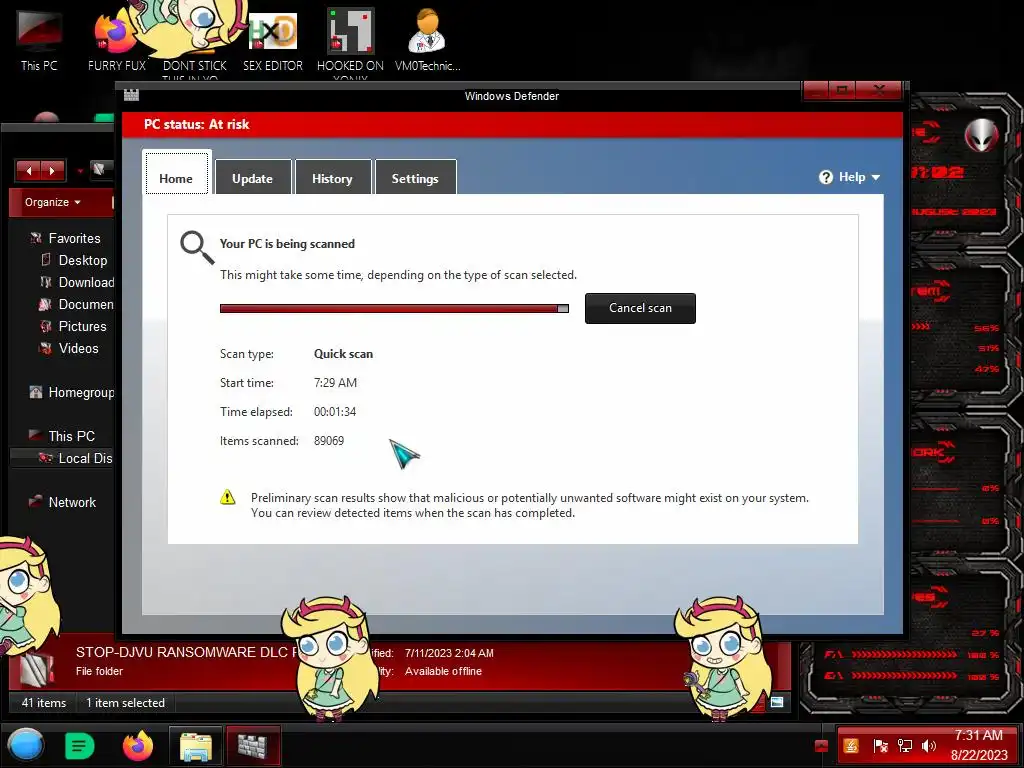
Task: Select Documents in the Explorer sidebar
Action: pos(77,305)
